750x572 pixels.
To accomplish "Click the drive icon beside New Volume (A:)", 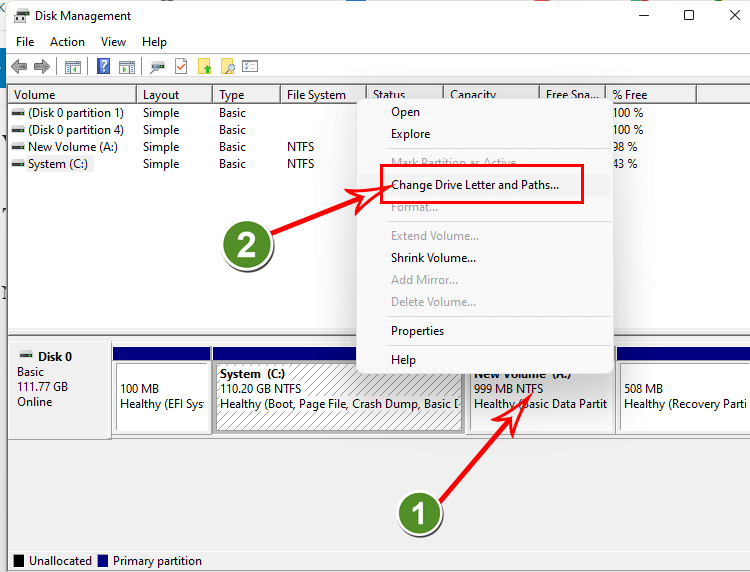I will coord(18,147).
